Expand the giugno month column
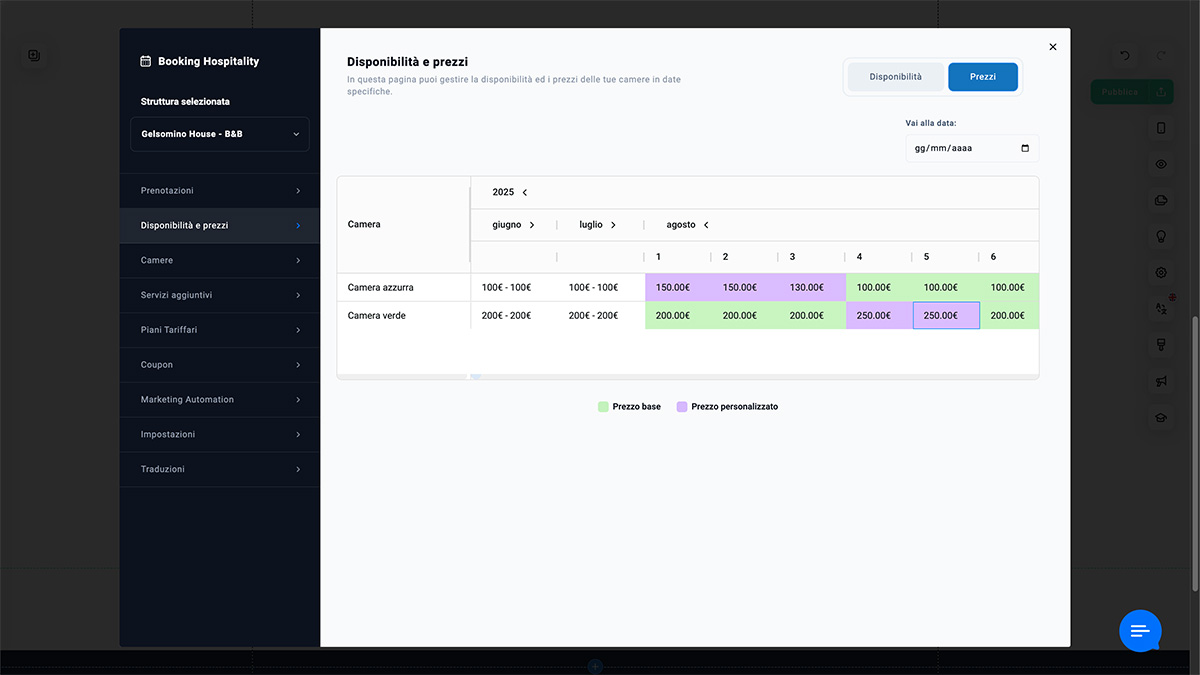 click(x=531, y=225)
